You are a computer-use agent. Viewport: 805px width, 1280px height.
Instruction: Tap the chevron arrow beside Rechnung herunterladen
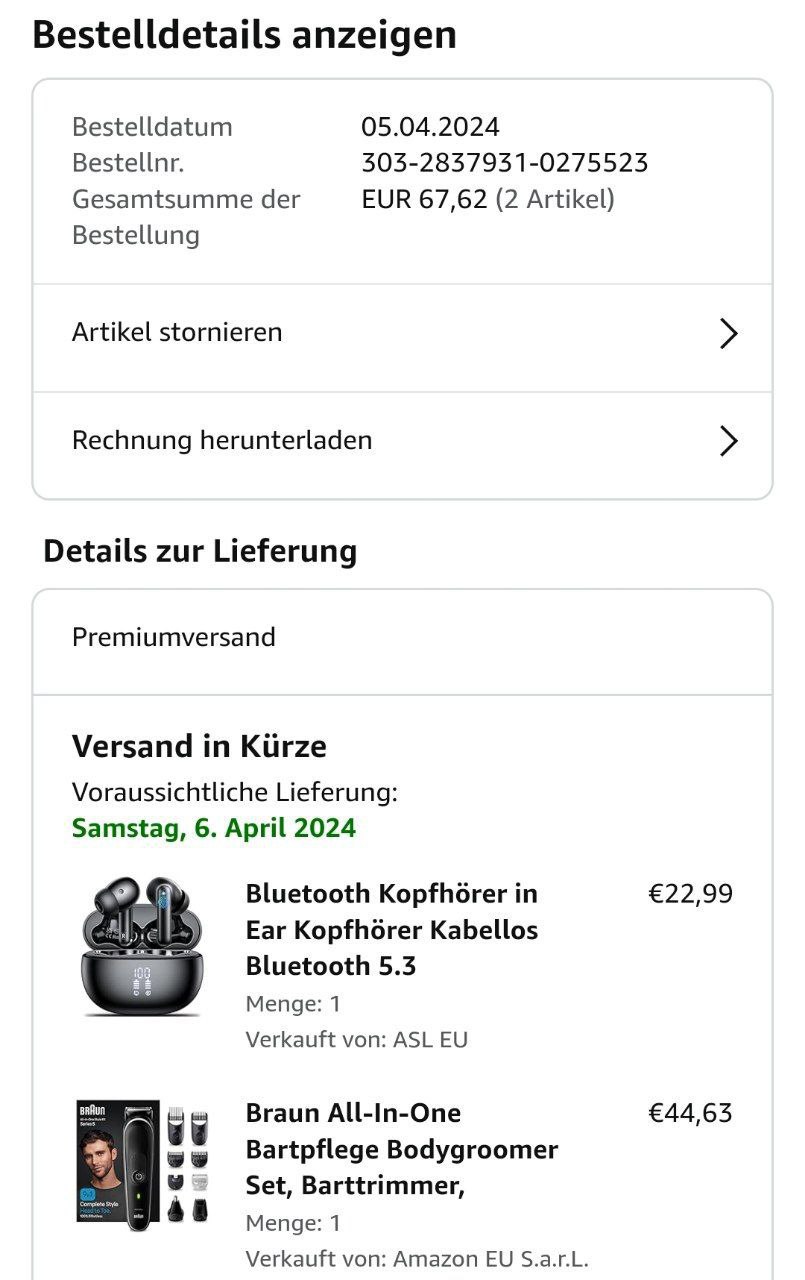(x=728, y=441)
